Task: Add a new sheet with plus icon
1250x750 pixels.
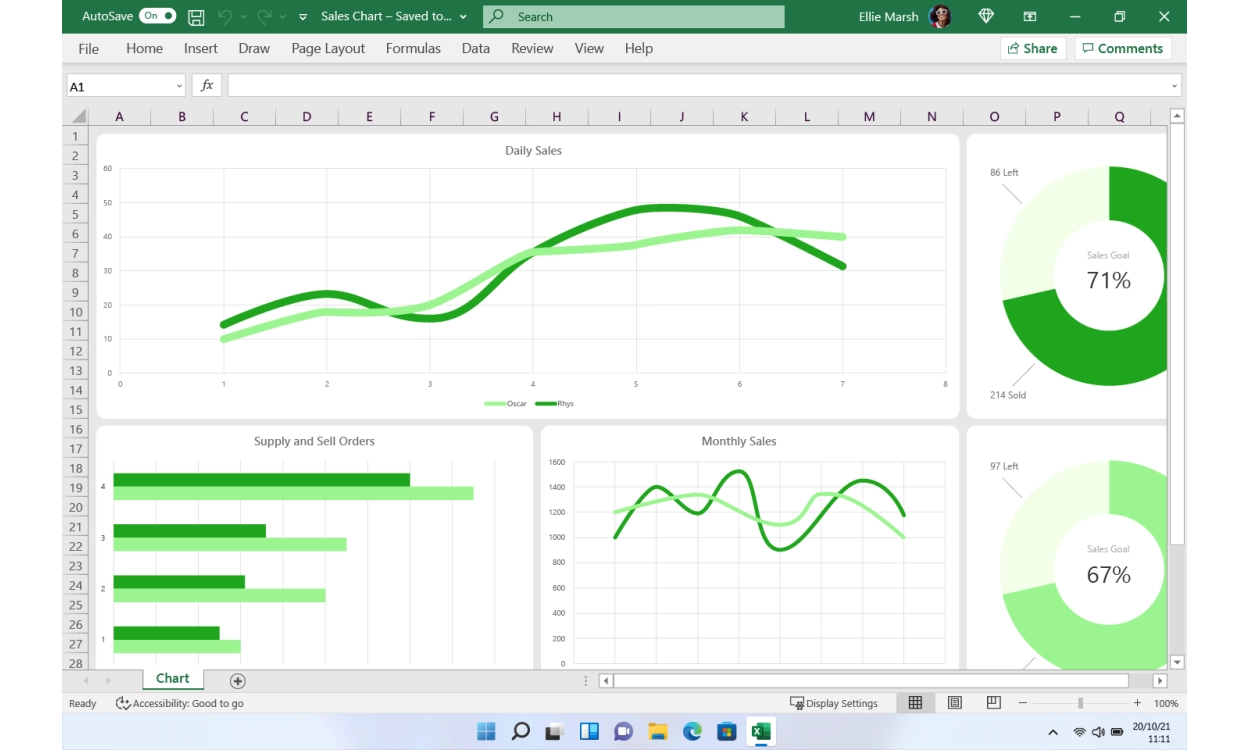Action: pyautogui.click(x=237, y=681)
